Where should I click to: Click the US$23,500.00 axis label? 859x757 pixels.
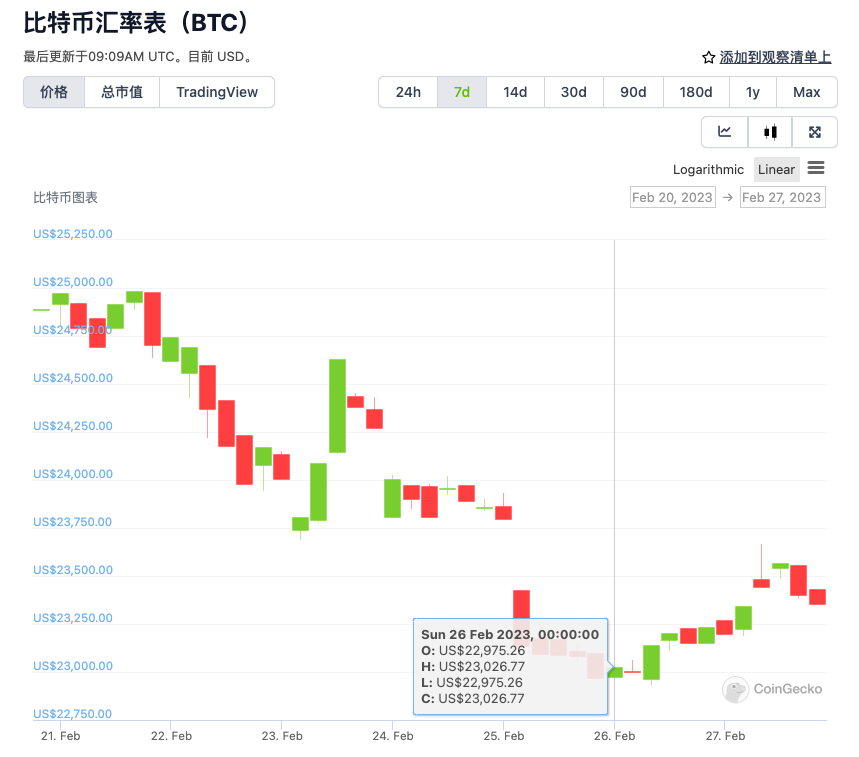pos(73,570)
